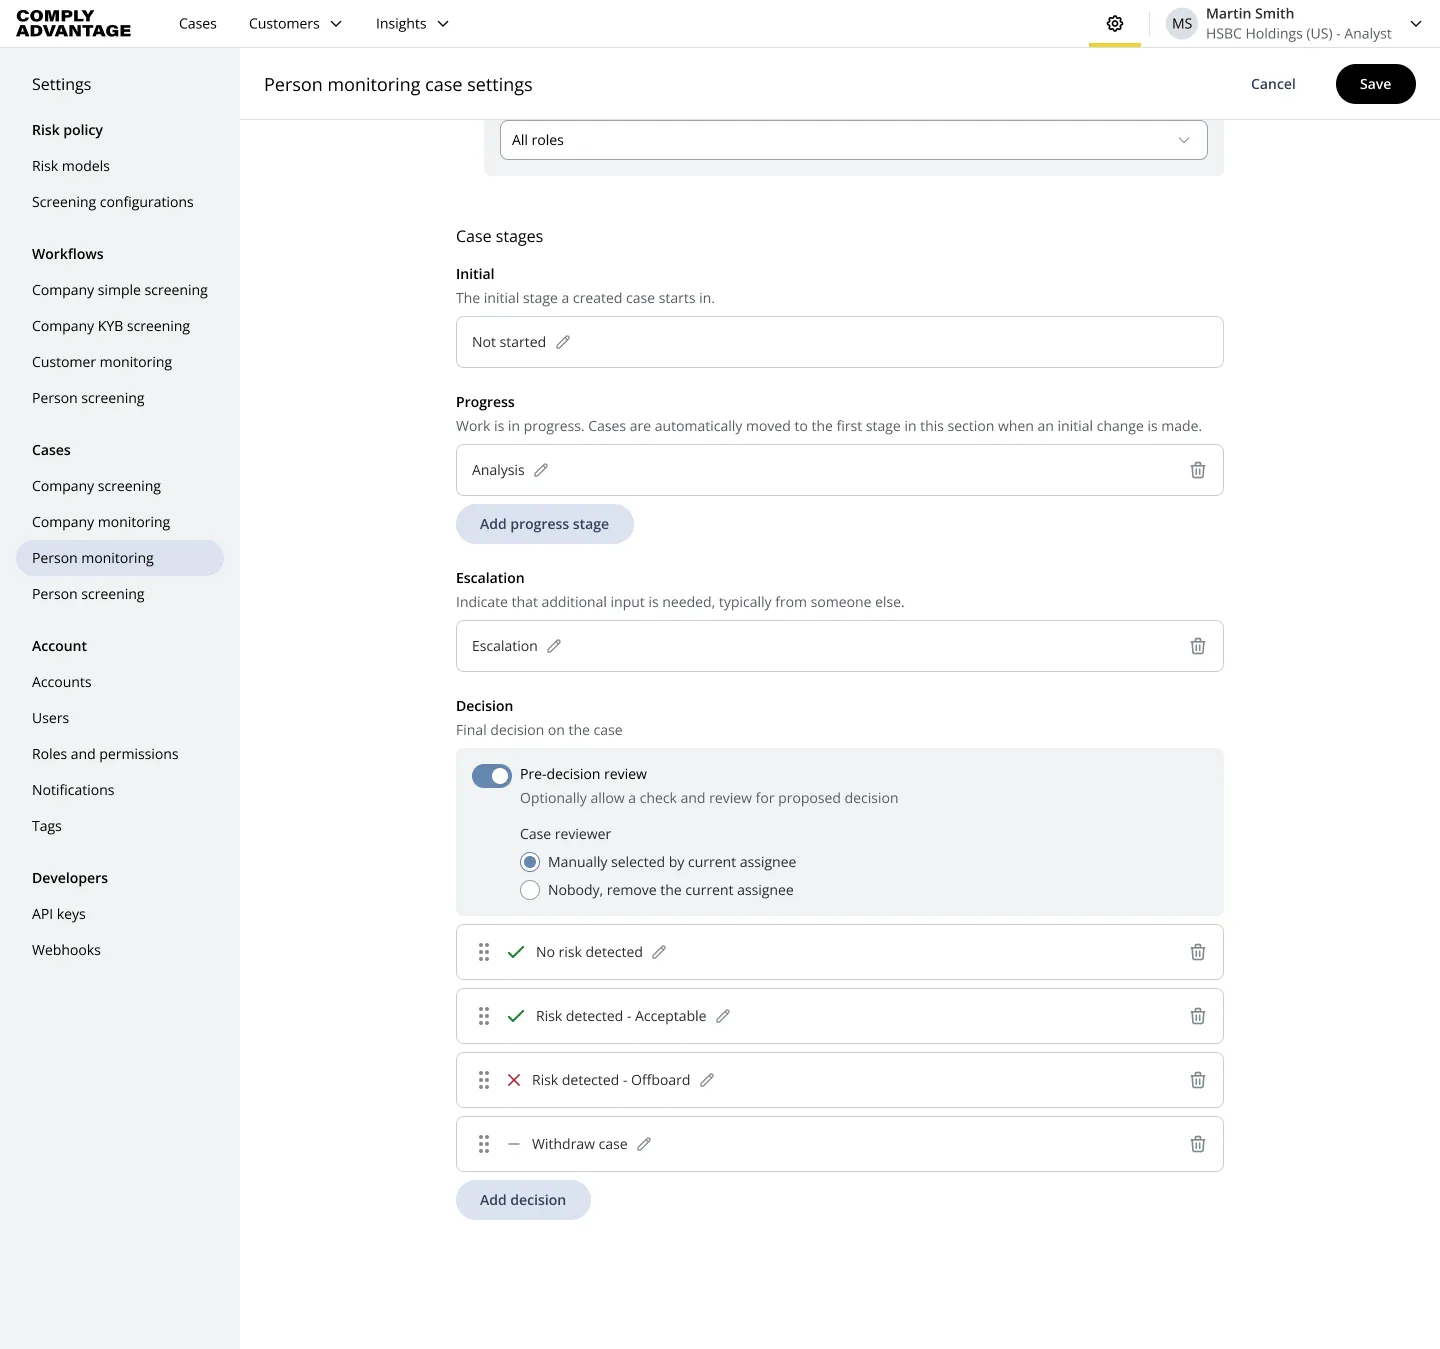Click the ComplyAdvantage logo
Viewport: 1440px width, 1349px height.
72,23
